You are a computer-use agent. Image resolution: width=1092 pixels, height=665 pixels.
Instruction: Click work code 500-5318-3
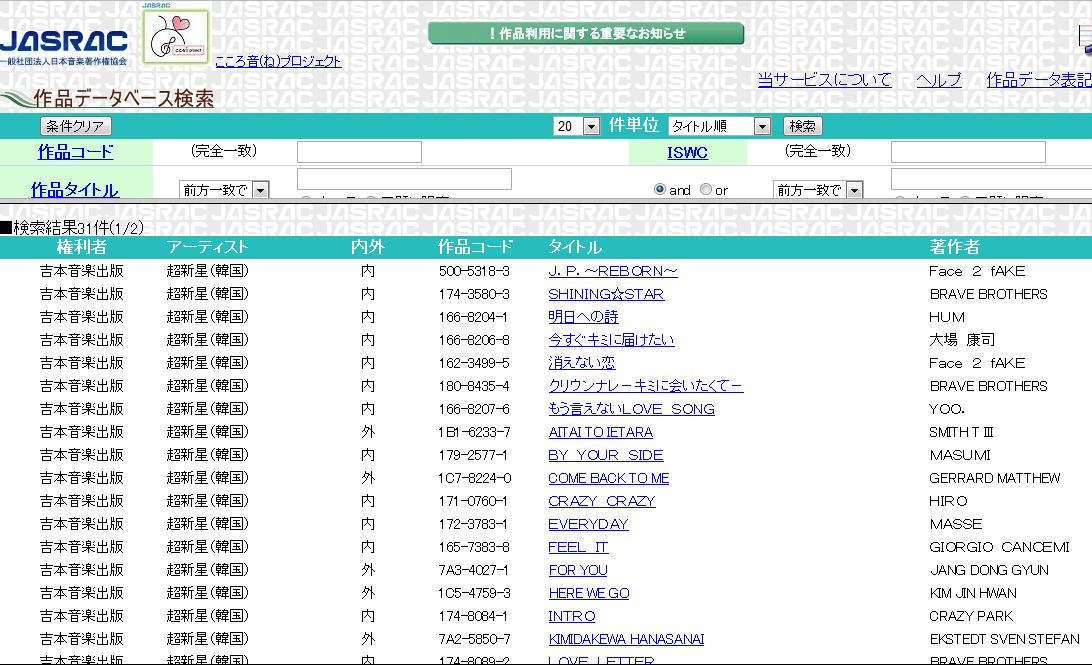coord(474,271)
